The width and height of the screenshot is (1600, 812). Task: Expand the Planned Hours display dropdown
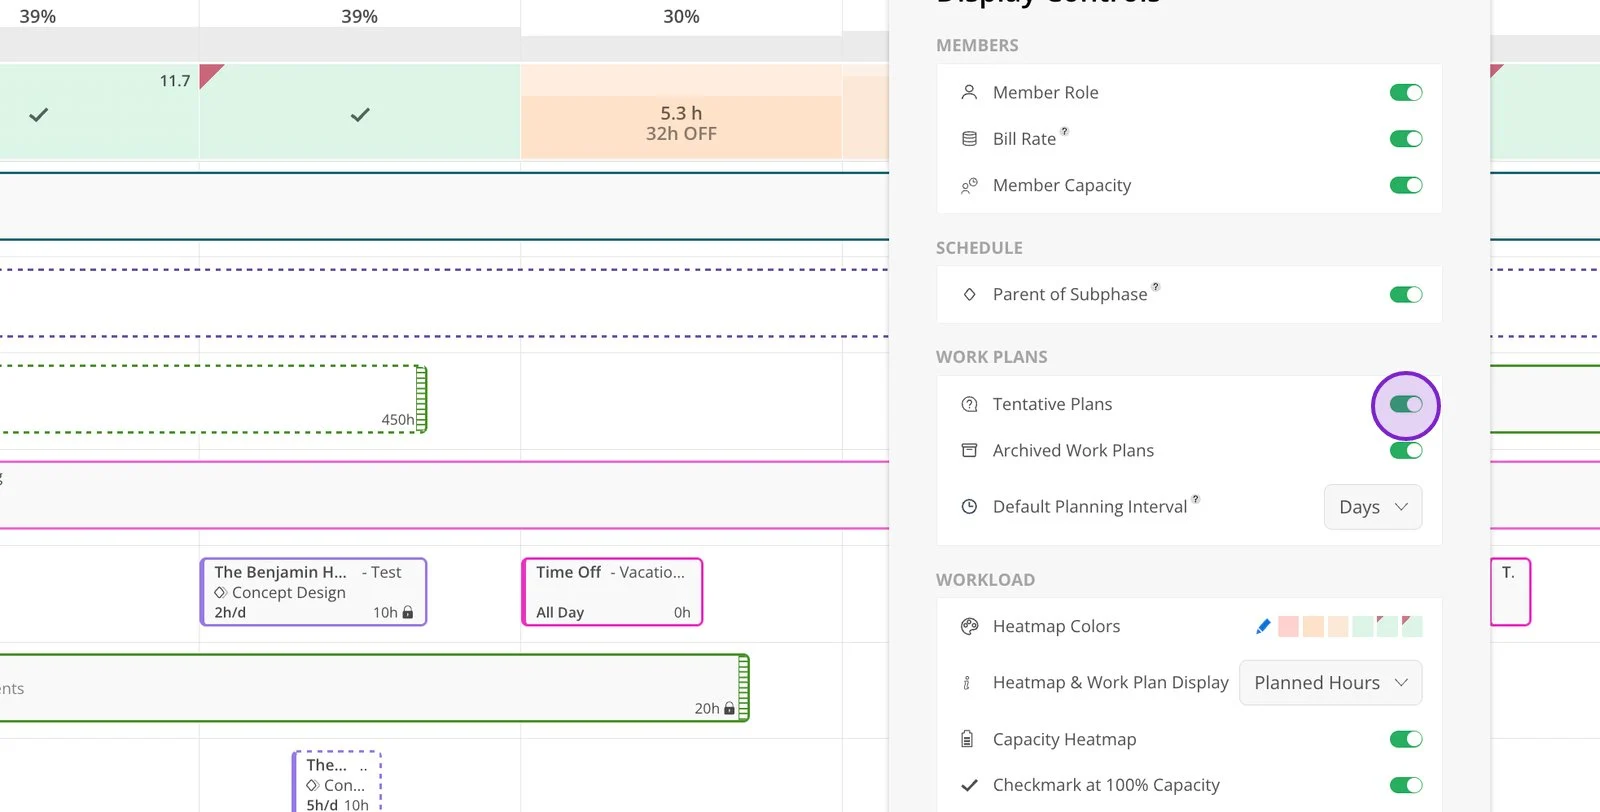click(x=1330, y=683)
